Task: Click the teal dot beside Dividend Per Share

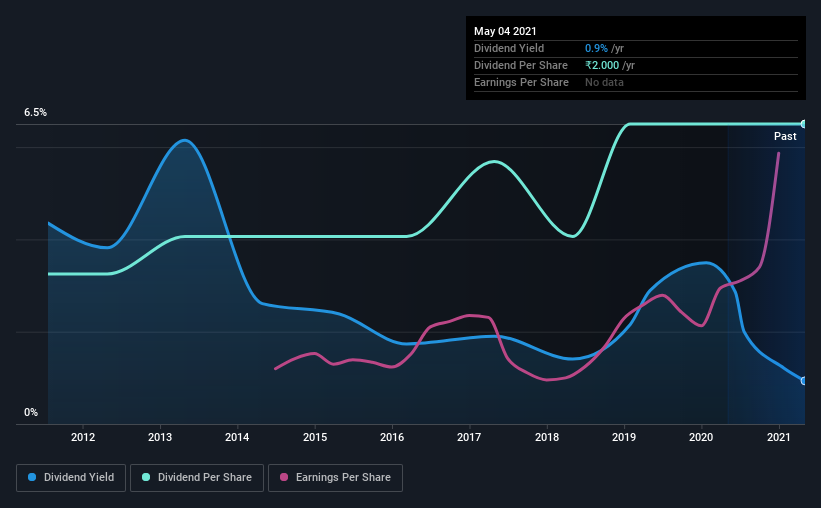Action: point(146,478)
